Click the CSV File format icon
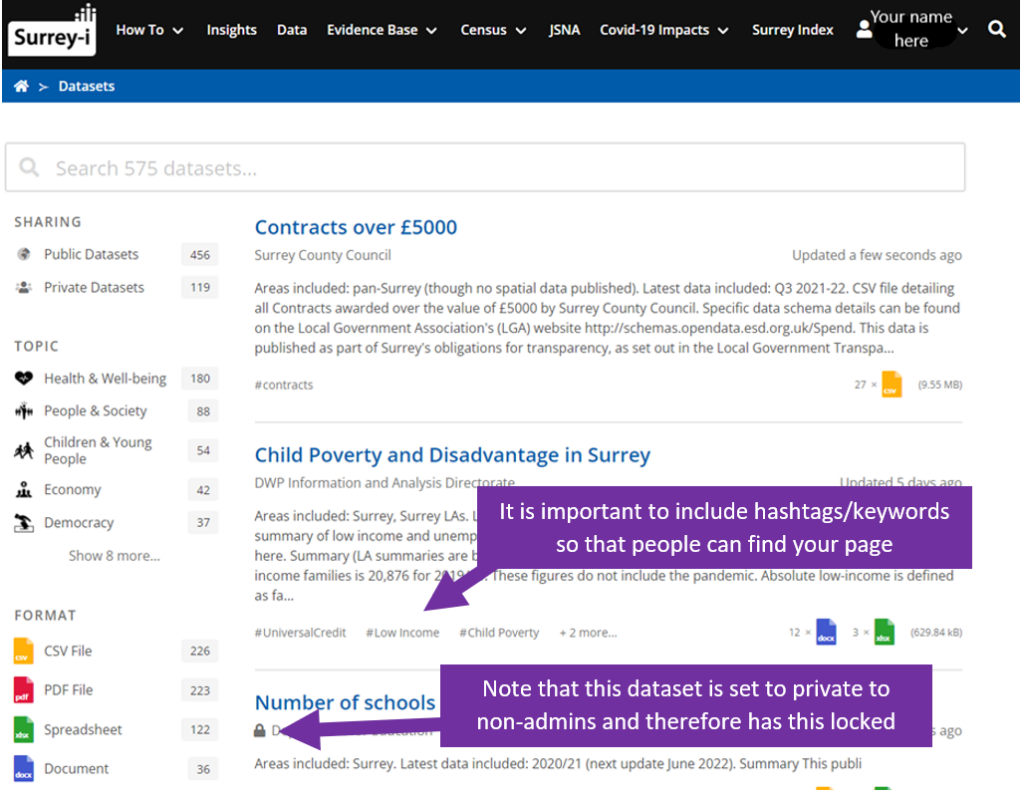The width and height of the screenshot is (1024, 797). (23, 651)
